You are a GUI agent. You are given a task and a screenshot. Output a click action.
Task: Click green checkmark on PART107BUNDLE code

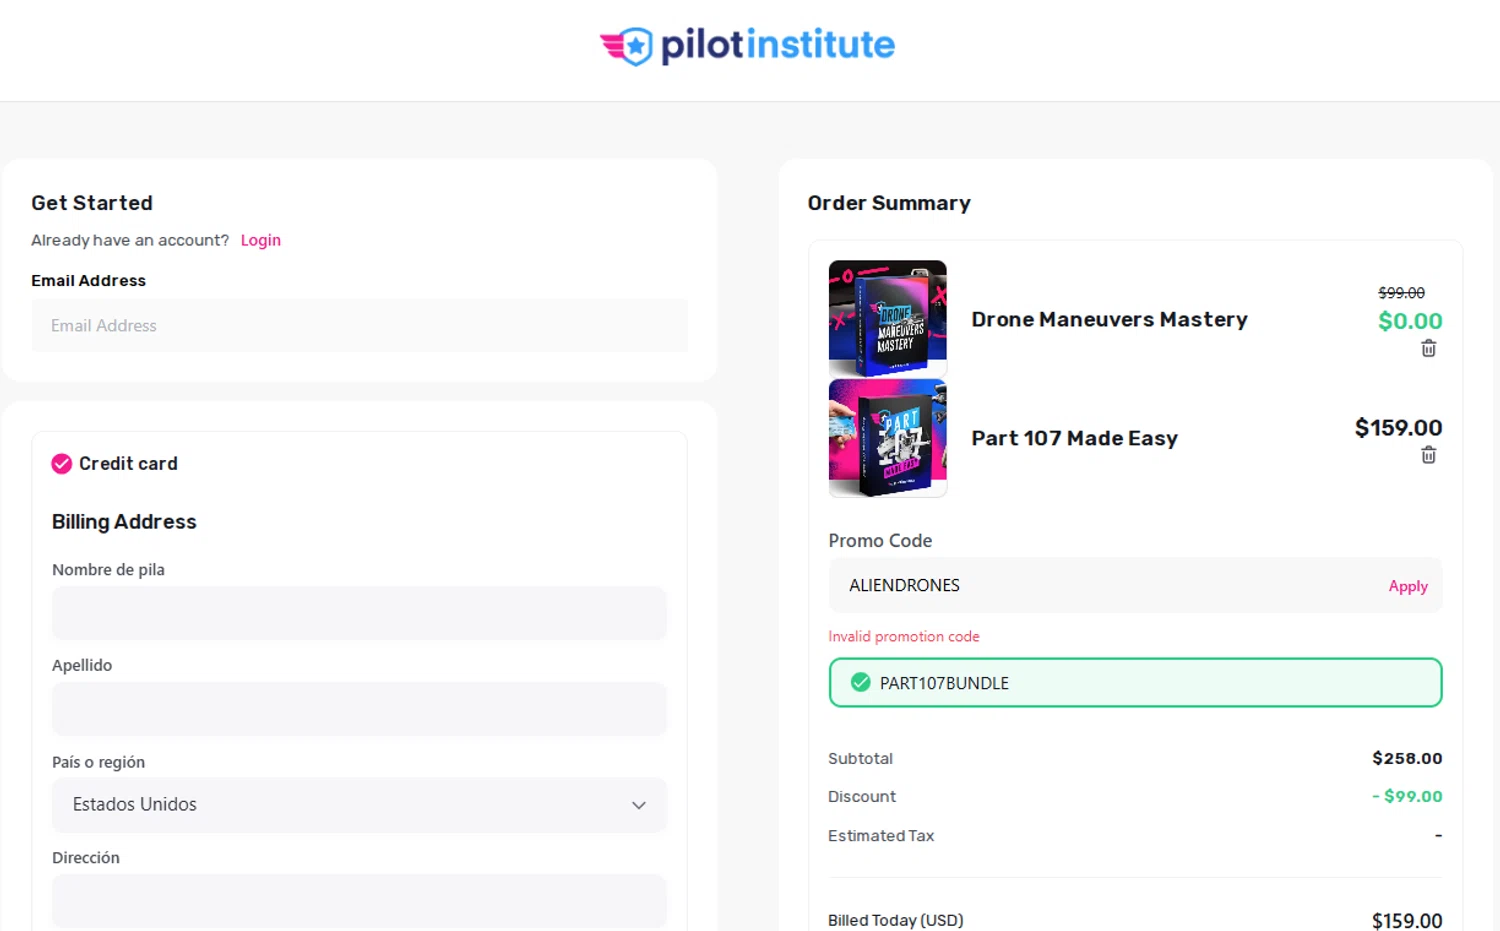(860, 682)
